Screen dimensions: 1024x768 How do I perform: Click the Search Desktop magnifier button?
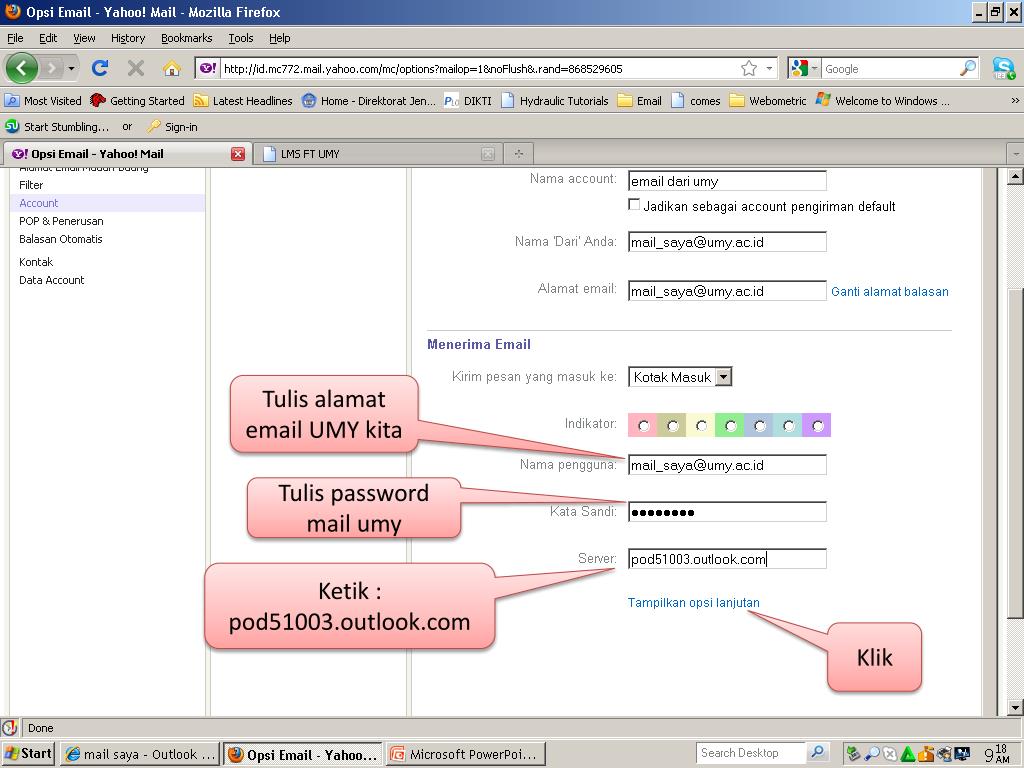tap(817, 752)
